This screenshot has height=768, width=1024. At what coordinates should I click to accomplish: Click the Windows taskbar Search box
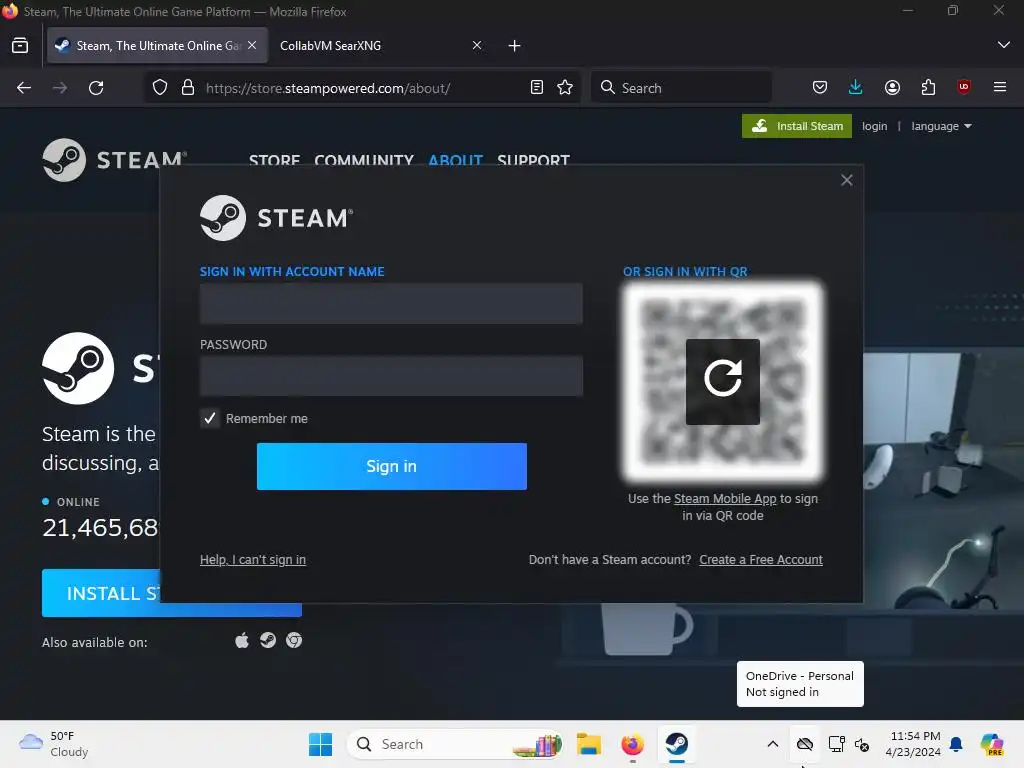tap(455, 744)
